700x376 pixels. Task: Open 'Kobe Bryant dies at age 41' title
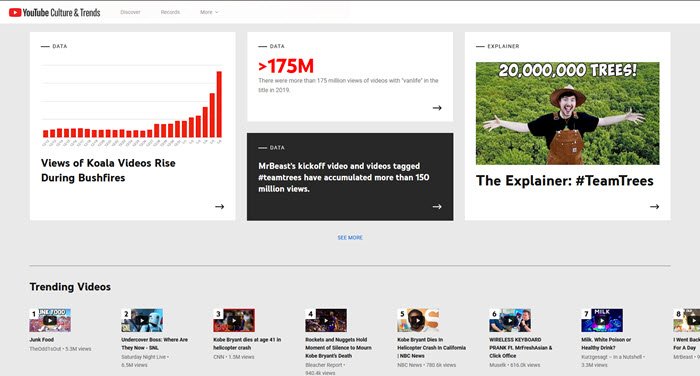(x=247, y=343)
